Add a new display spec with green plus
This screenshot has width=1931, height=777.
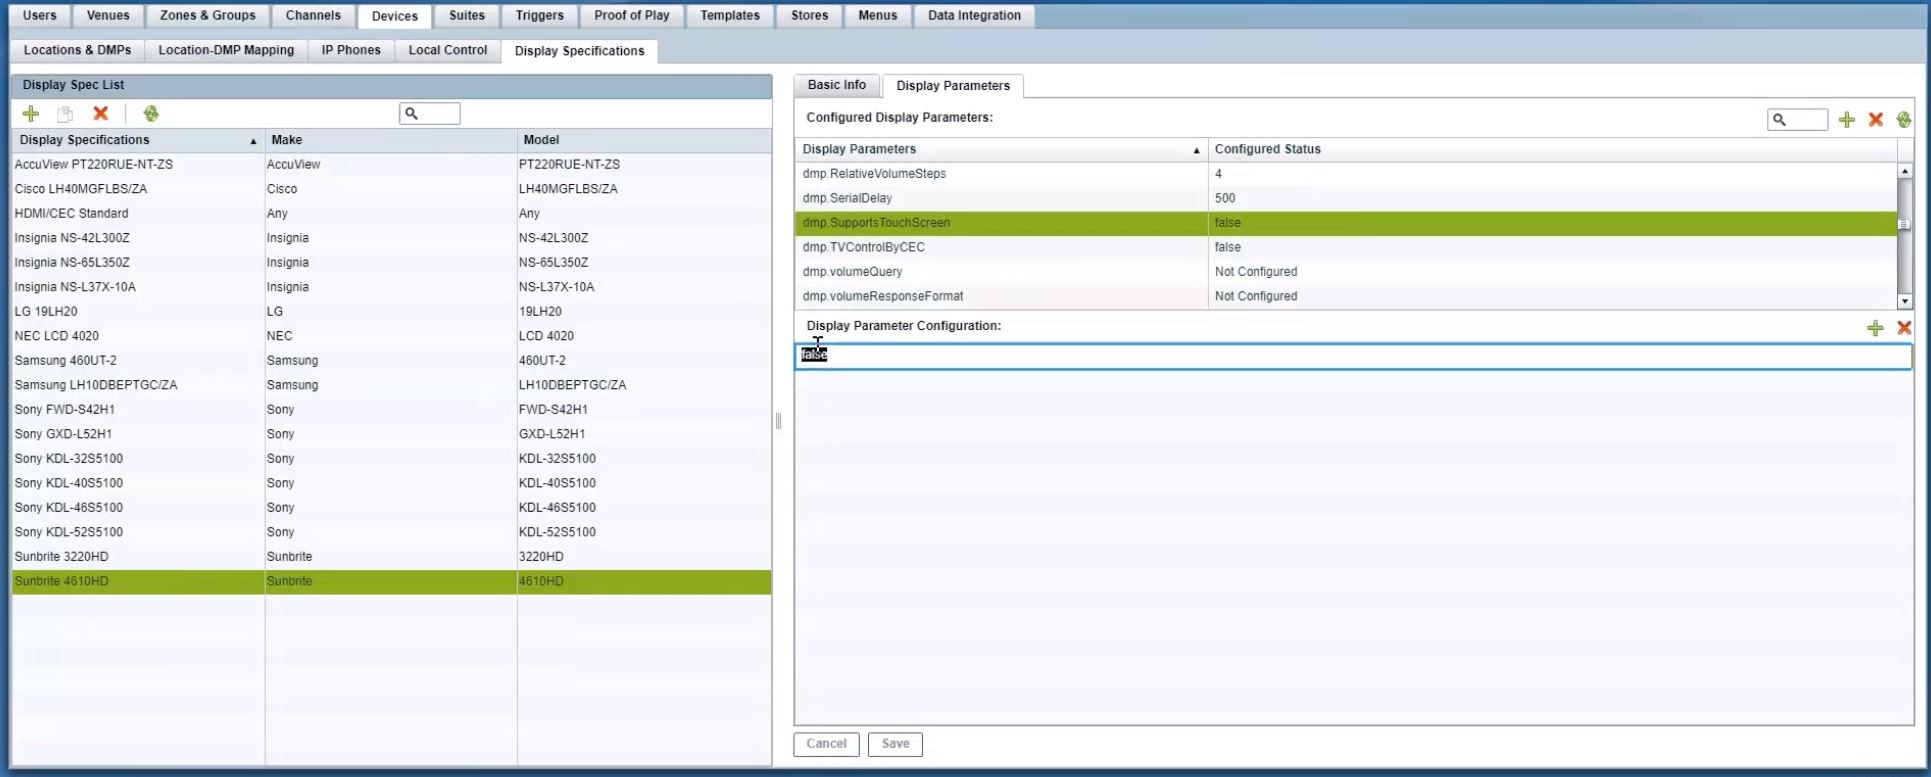[x=31, y=114]
